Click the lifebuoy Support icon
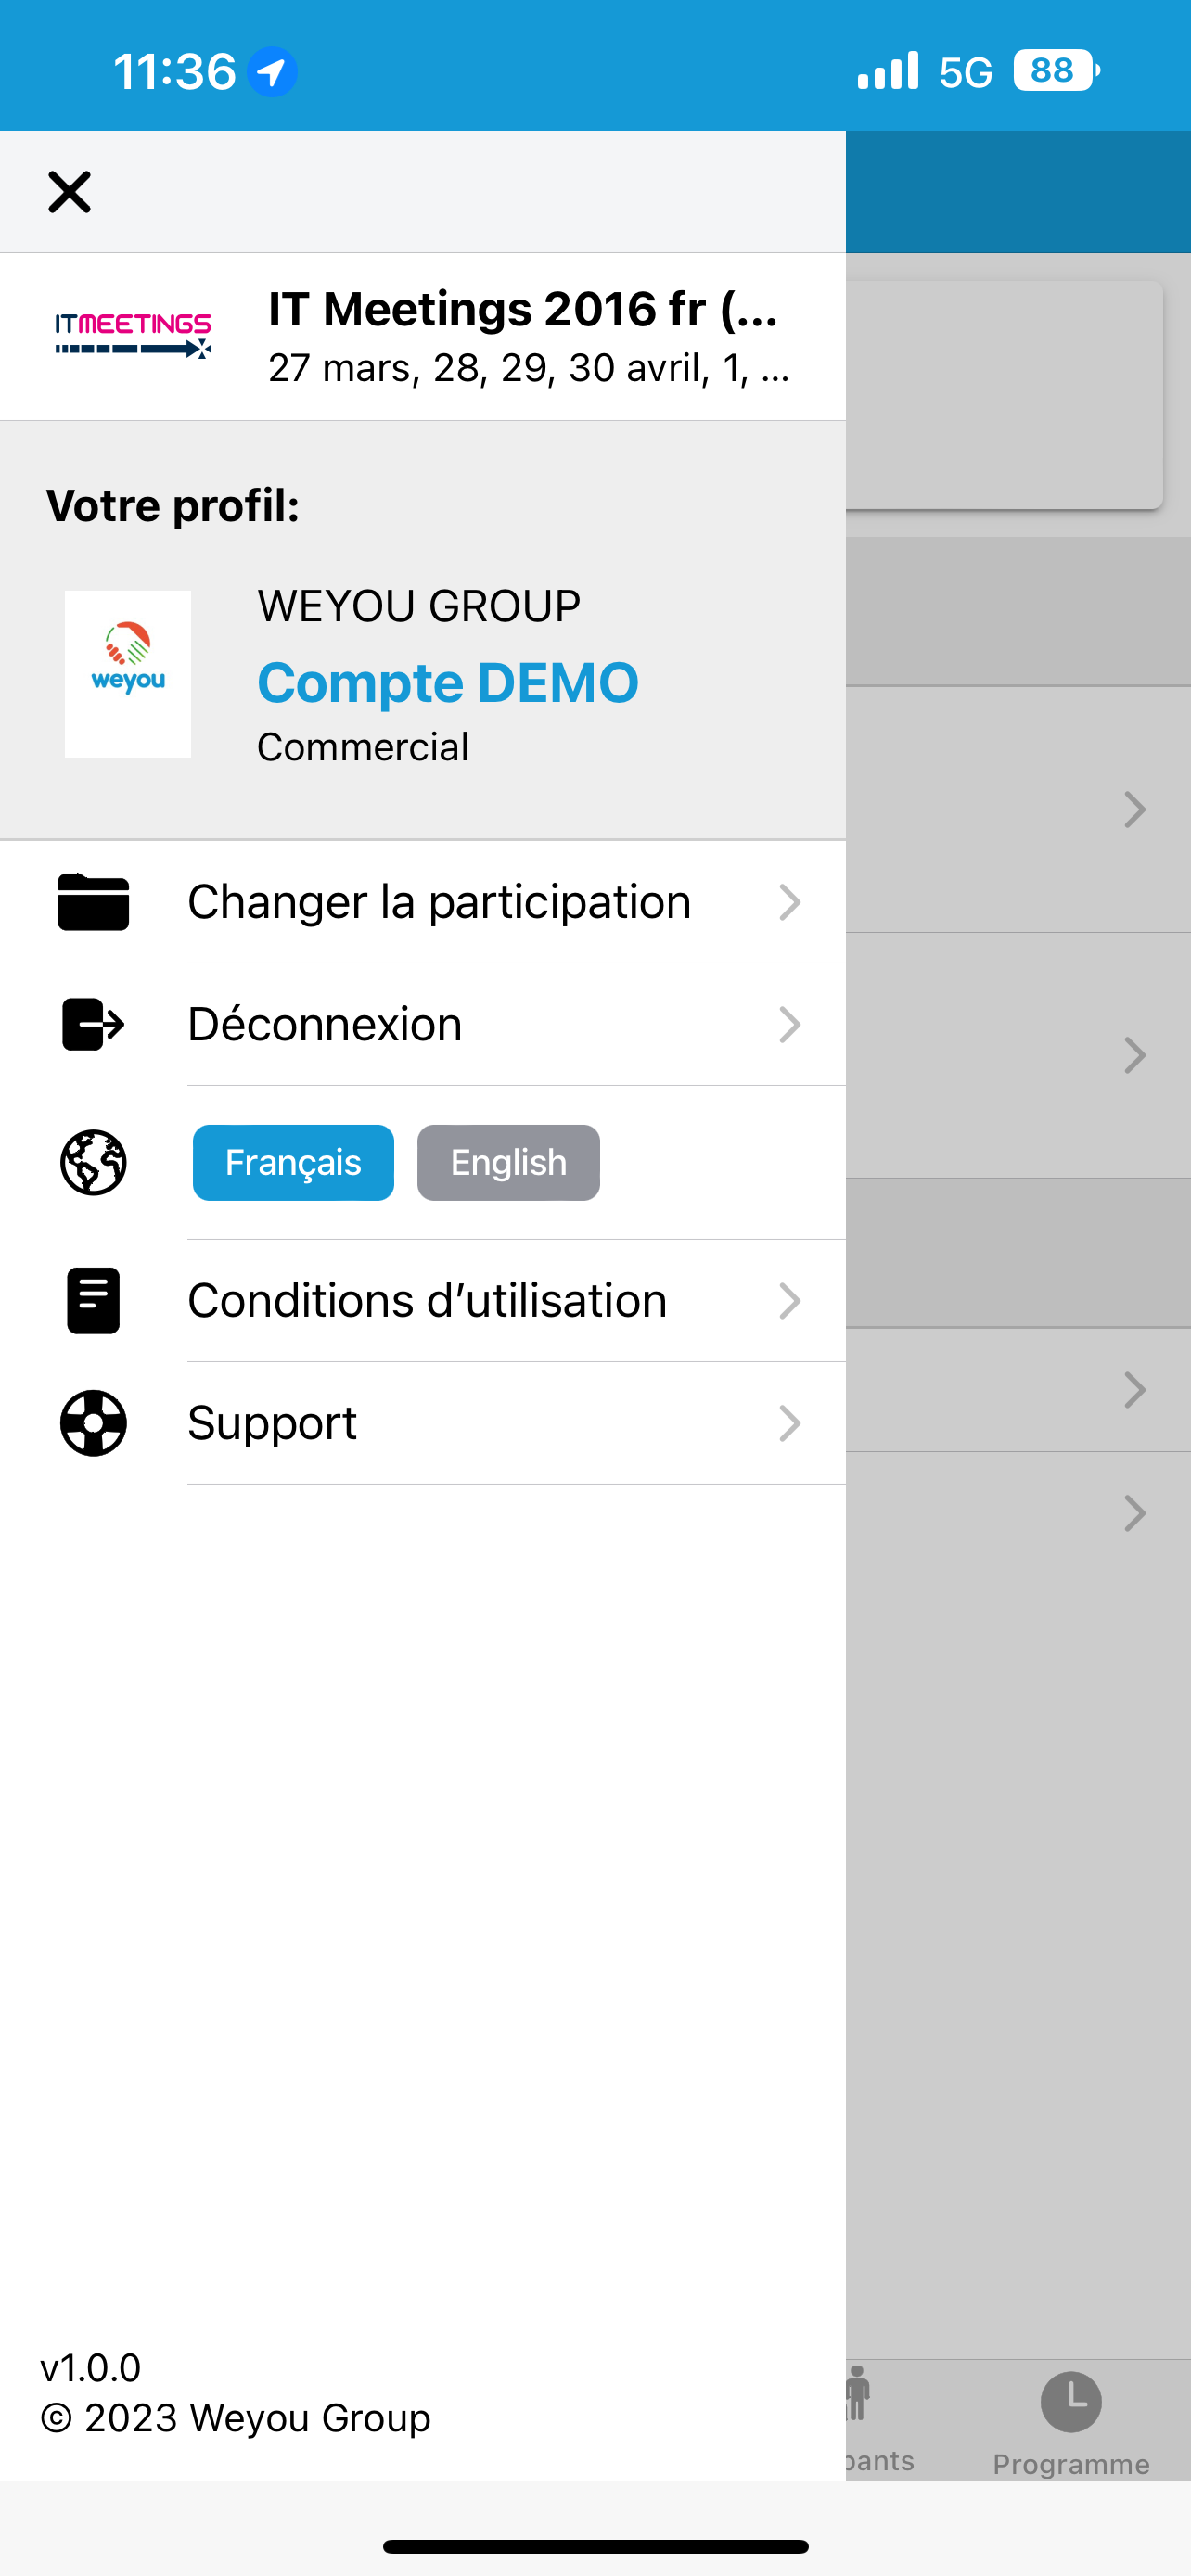 (x=93, y=1422)
